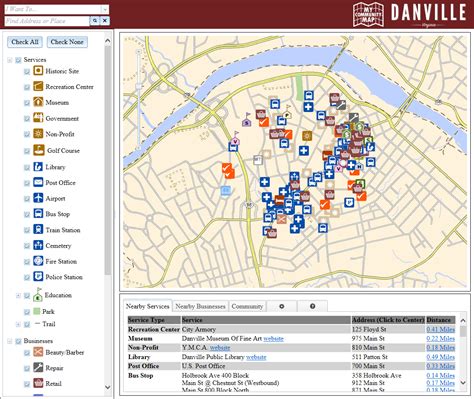Click the green Park legend swatch
This screenshot has height=399, width=474.
coord(37,311)
